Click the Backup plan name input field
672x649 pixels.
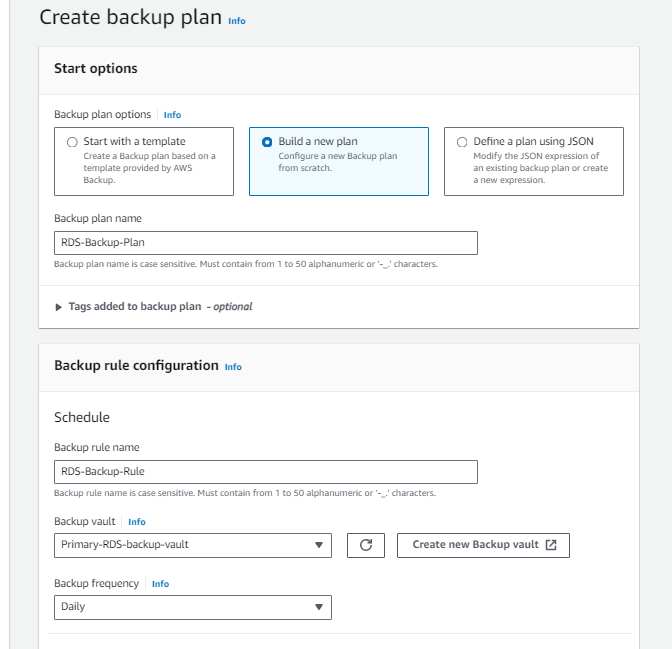point(265,243)
